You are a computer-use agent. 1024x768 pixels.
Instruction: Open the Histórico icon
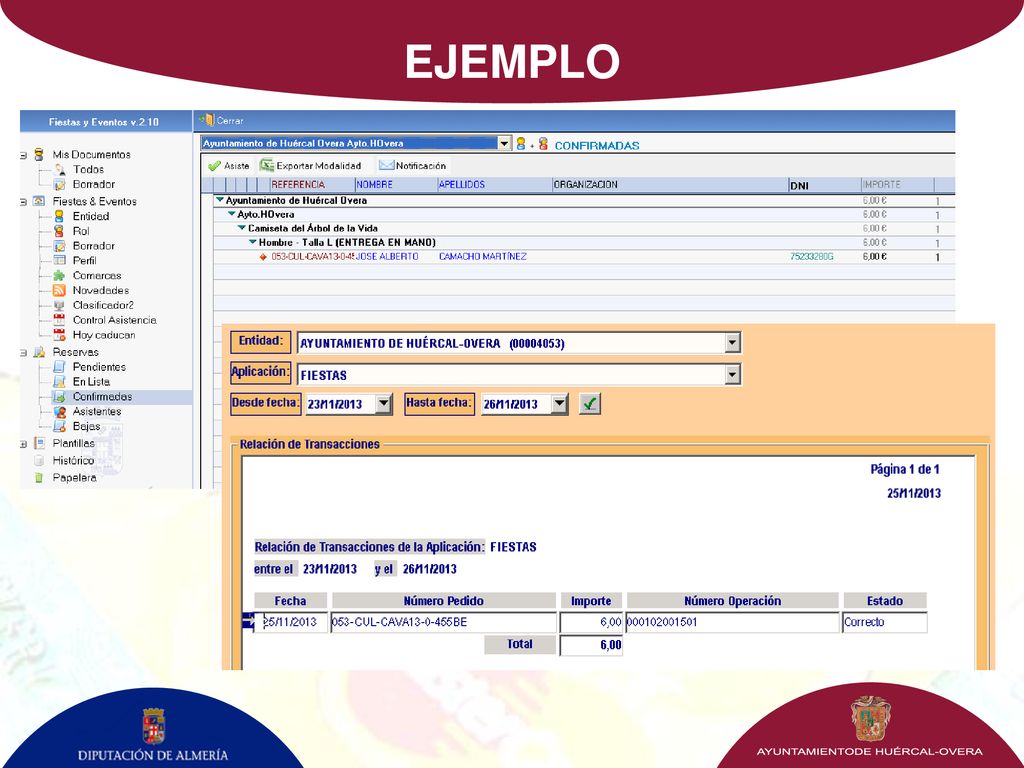39,460
